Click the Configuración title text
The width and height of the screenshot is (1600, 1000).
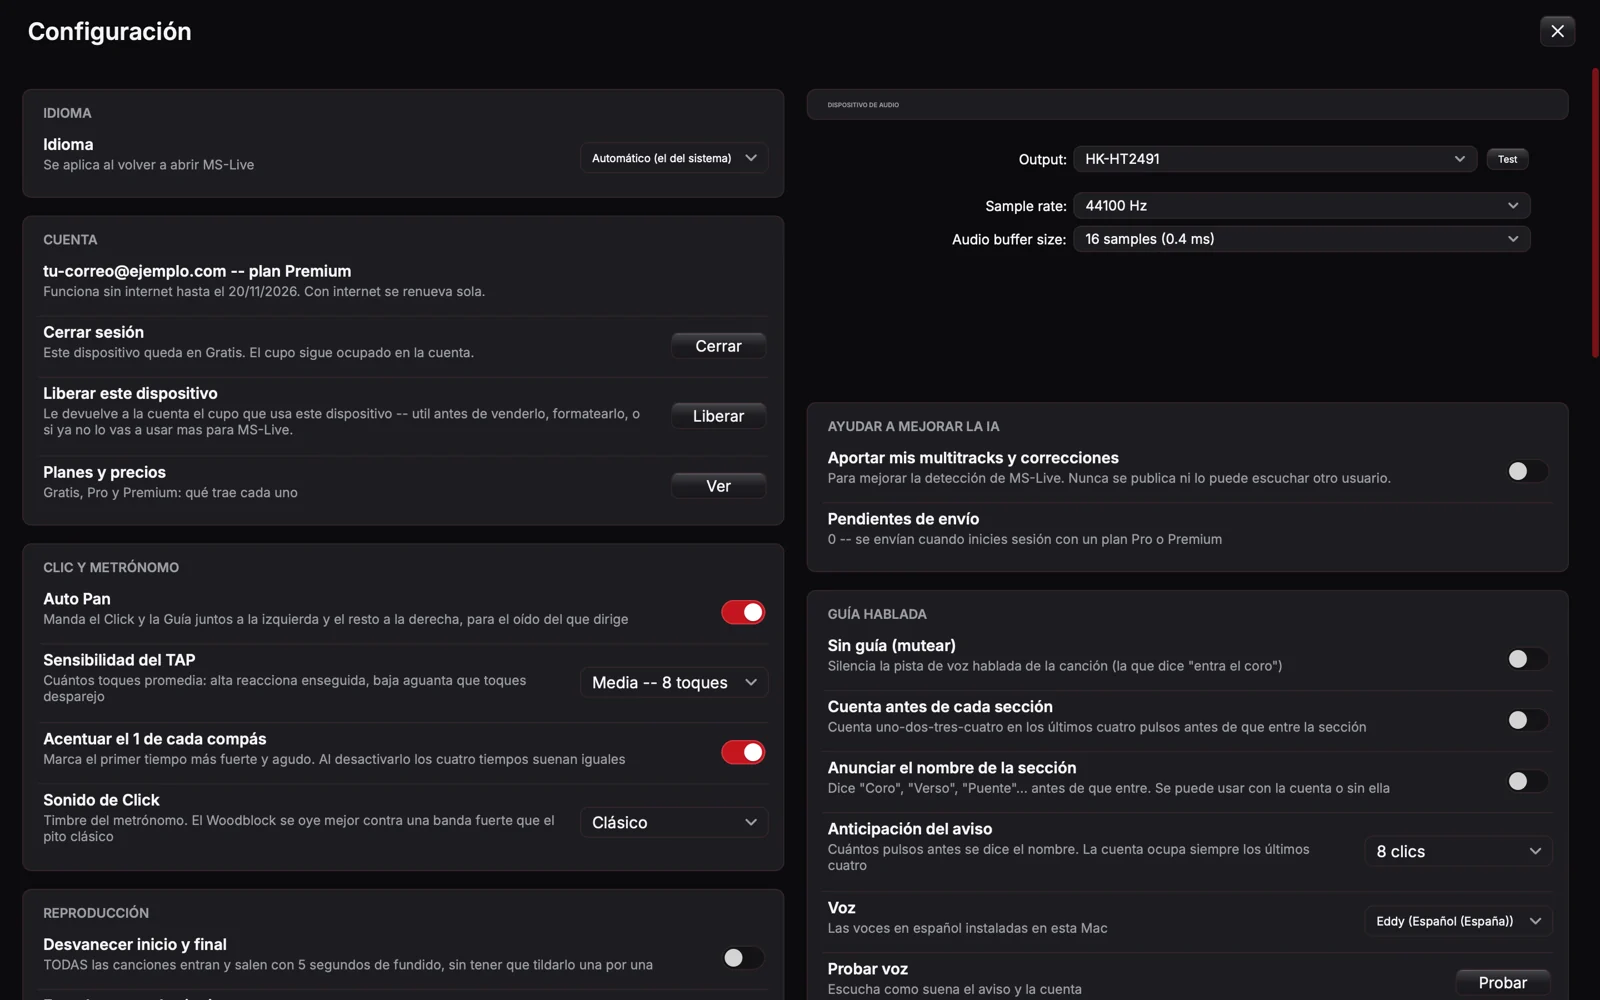(x=110, y=31)
